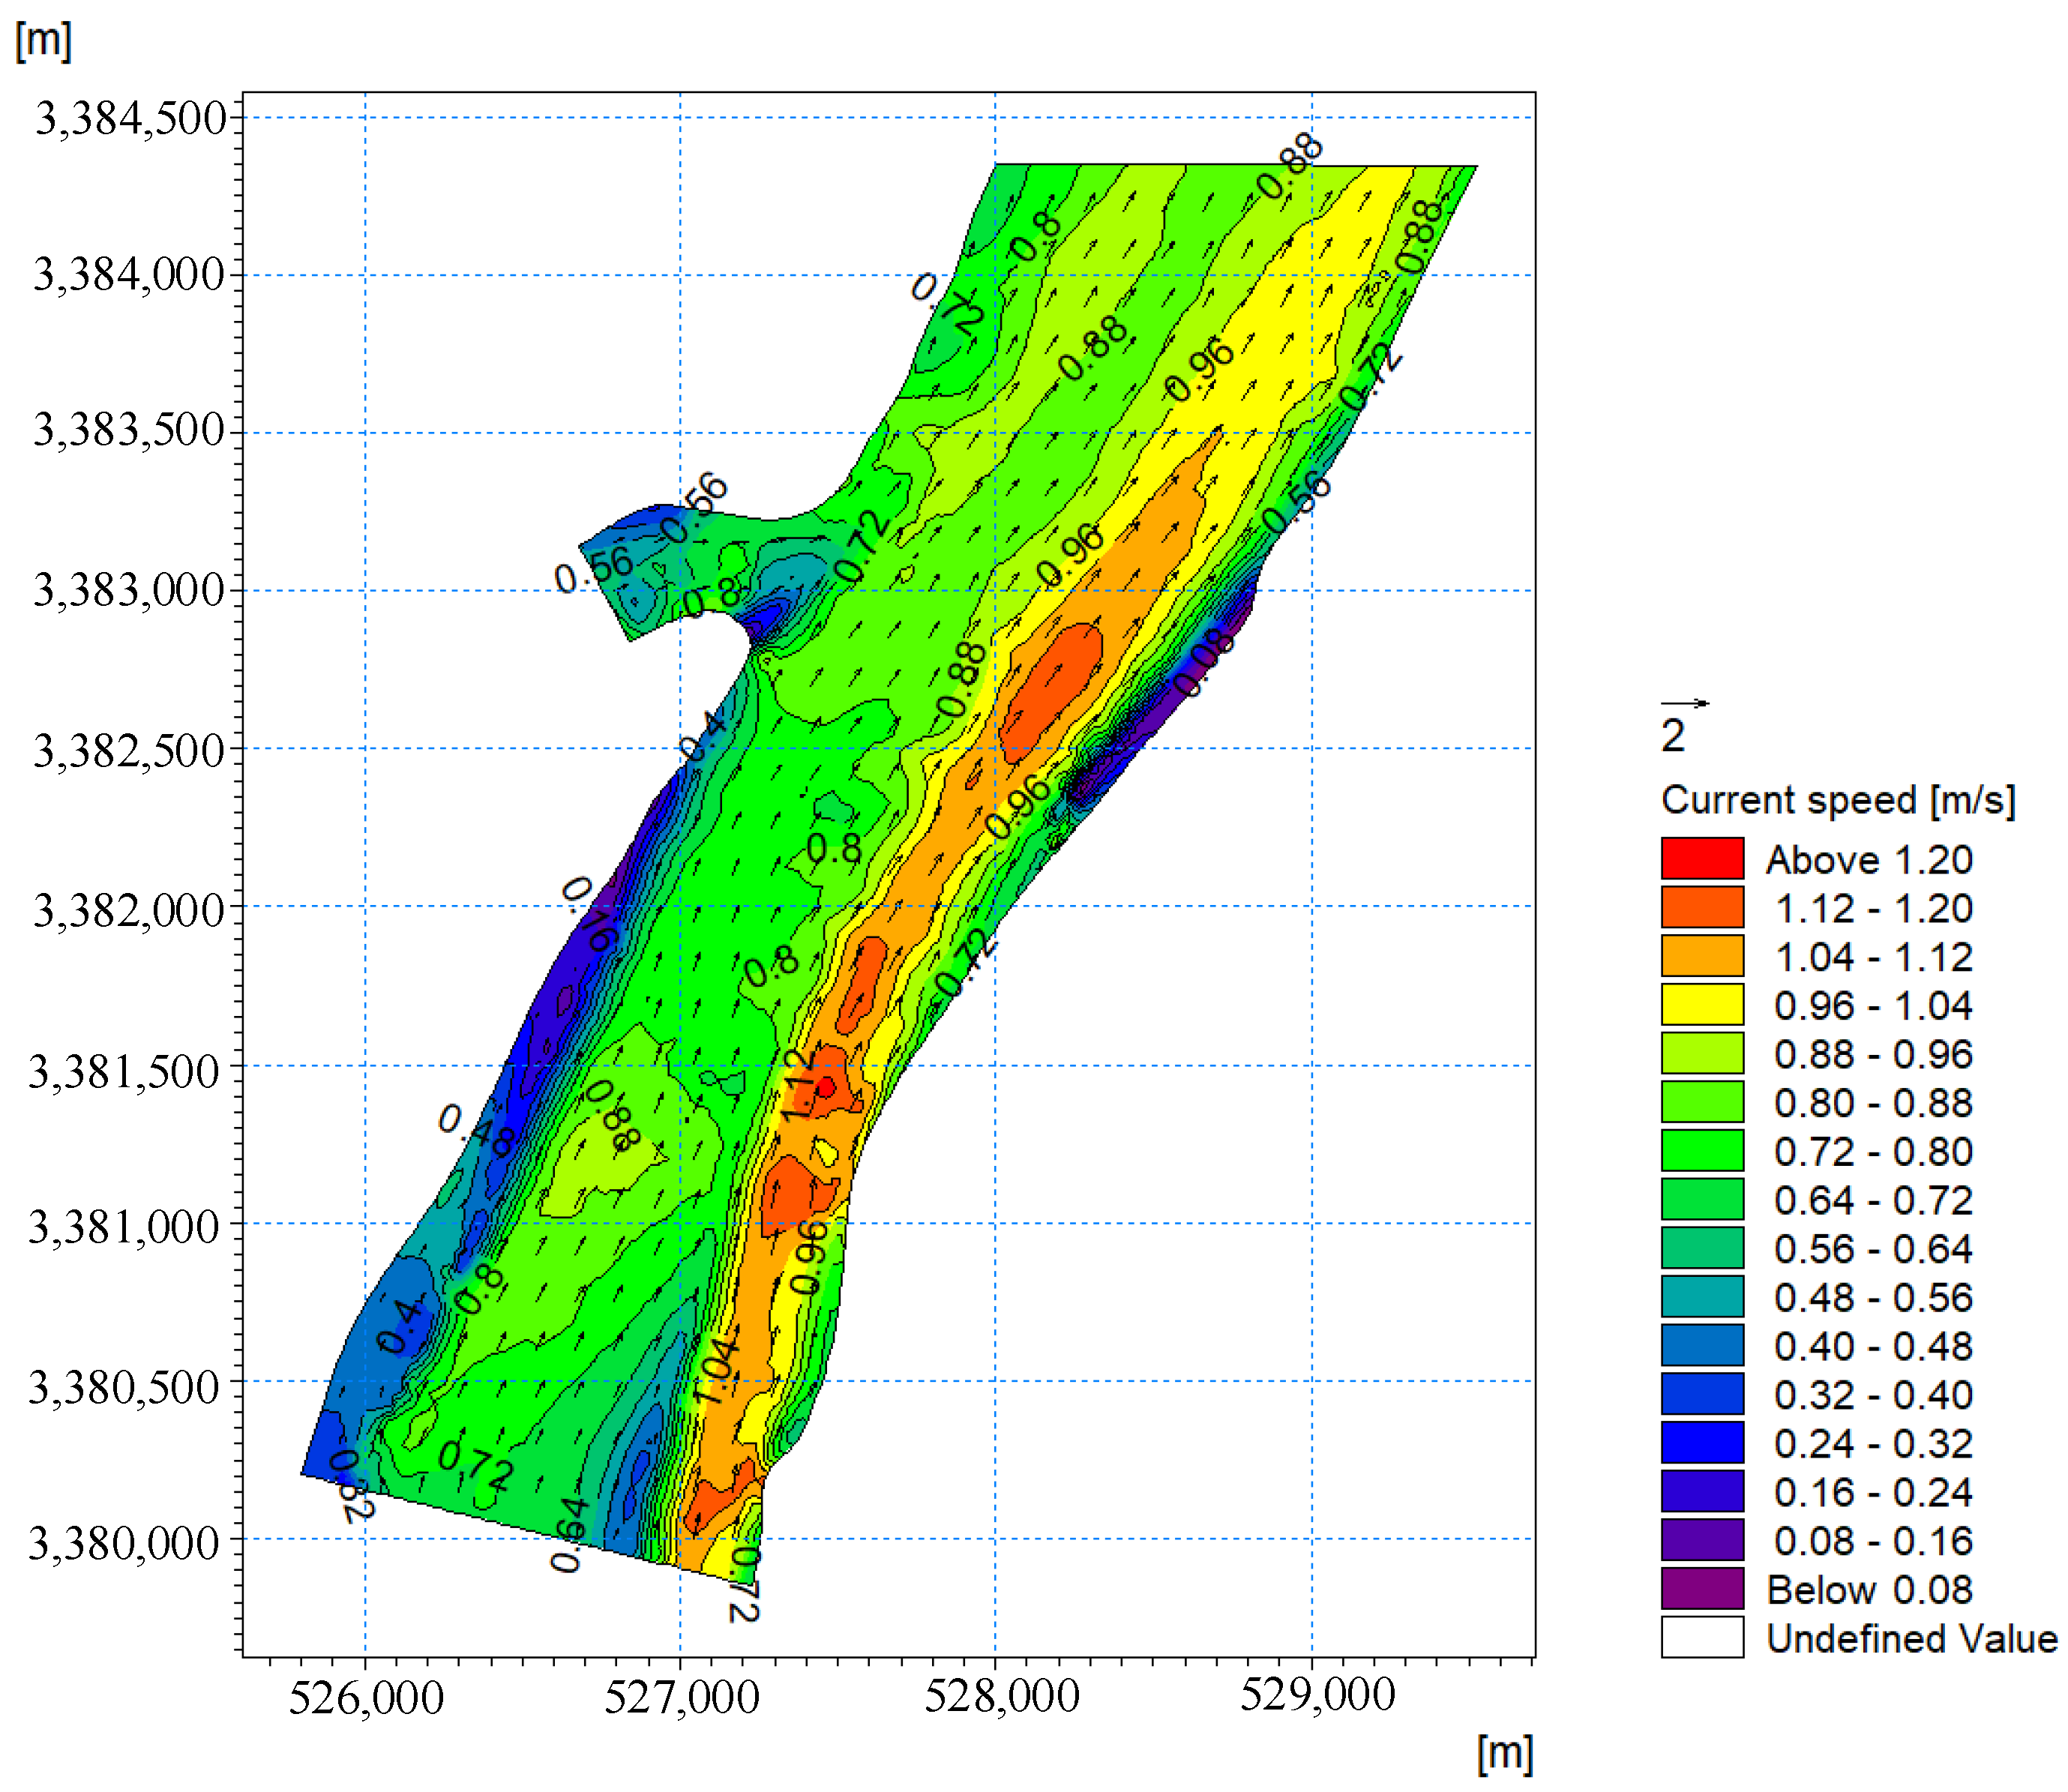2068x1792 pixels.
Task: Click the 'Current speed [m/s]' legend title
Action: pos(1836,800)
